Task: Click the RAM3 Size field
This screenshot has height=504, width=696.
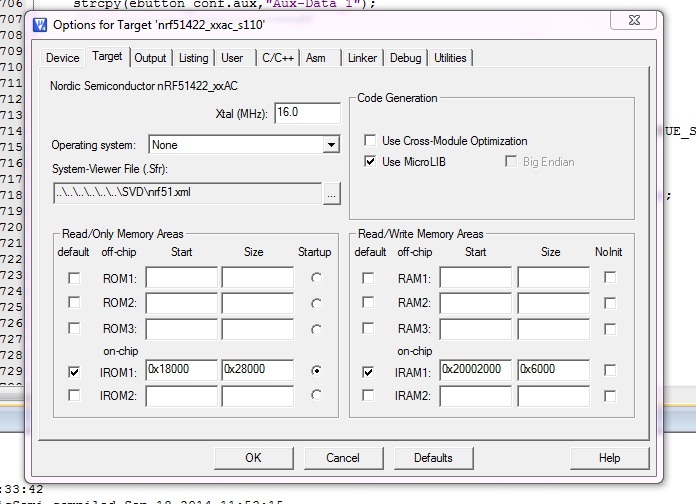Action: coord(554,329)
